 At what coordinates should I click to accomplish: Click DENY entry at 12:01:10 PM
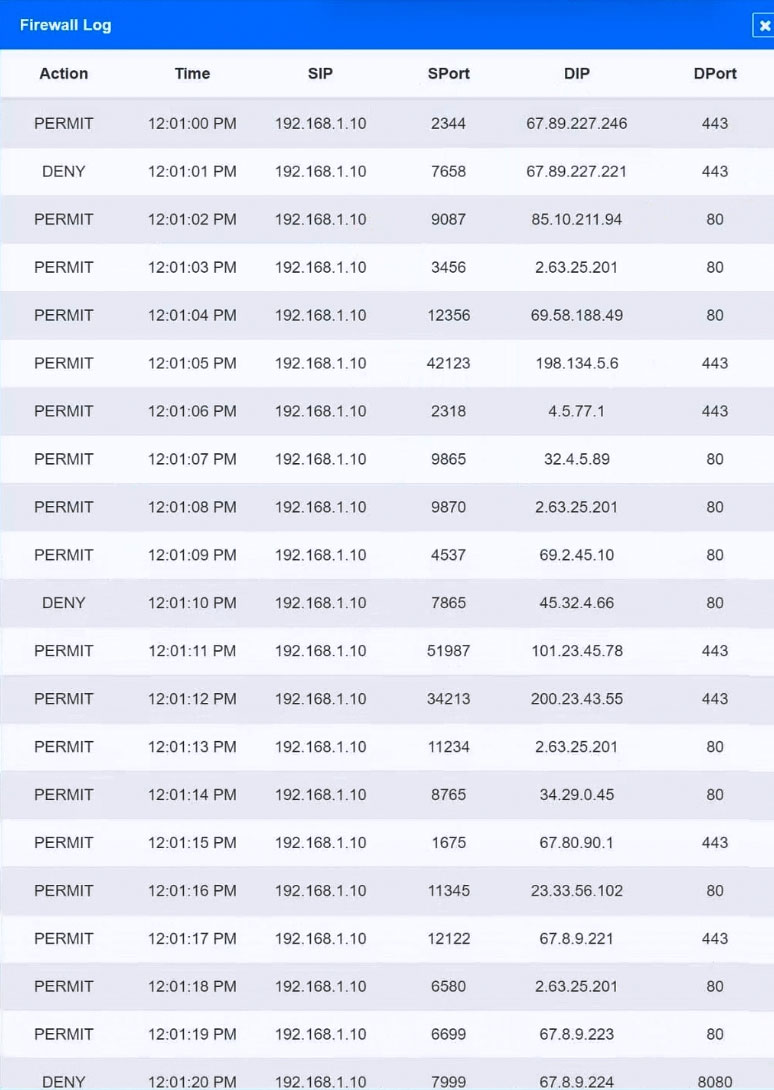tap(63, 603)
